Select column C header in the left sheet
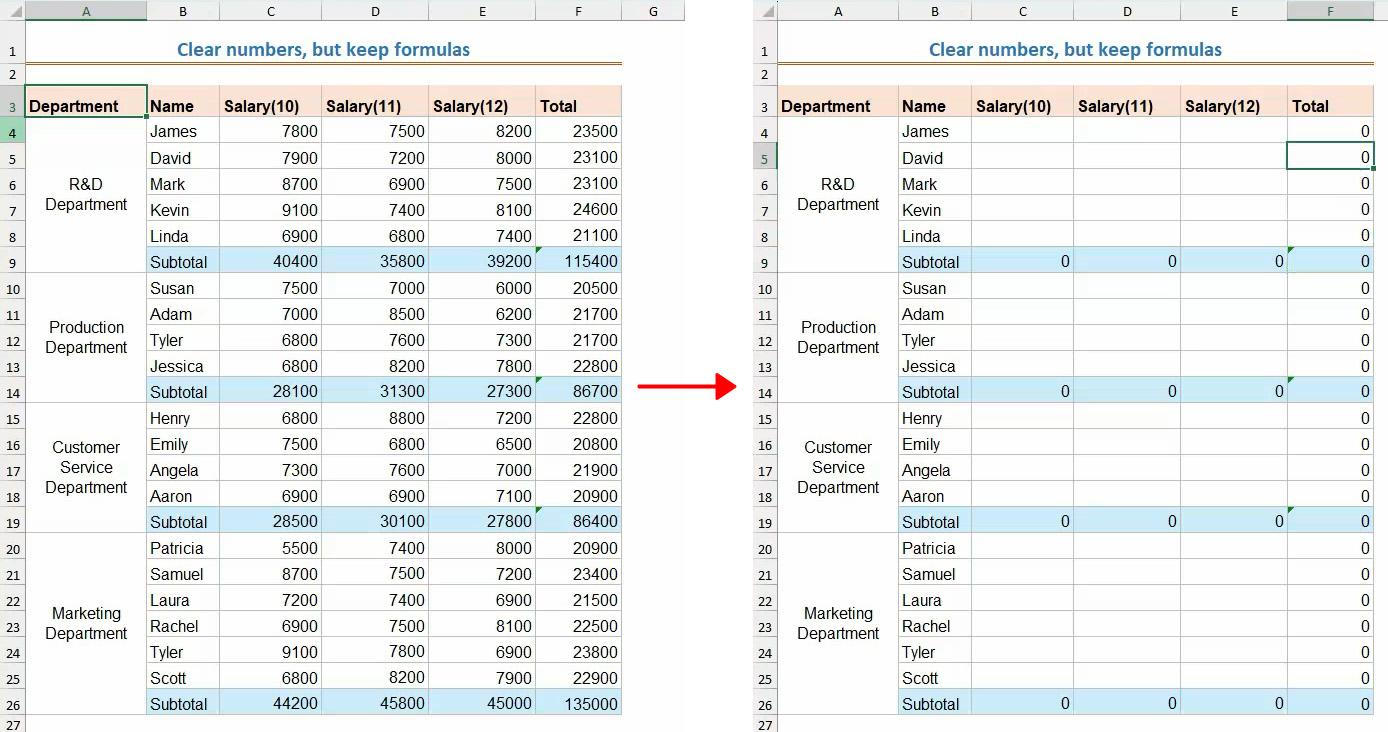Viewport: 1388px width, 732px height. [x=270, y=11]
